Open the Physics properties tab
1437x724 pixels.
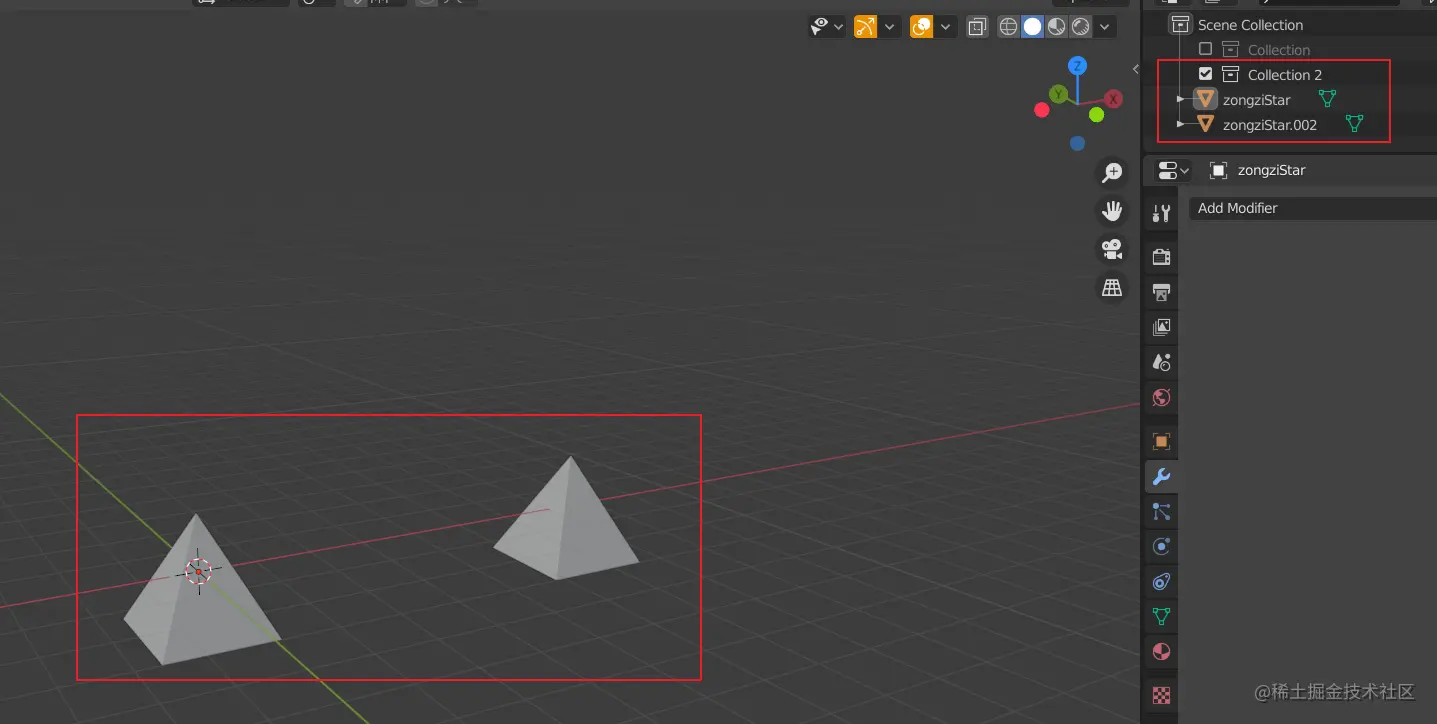coord(1161,547)
